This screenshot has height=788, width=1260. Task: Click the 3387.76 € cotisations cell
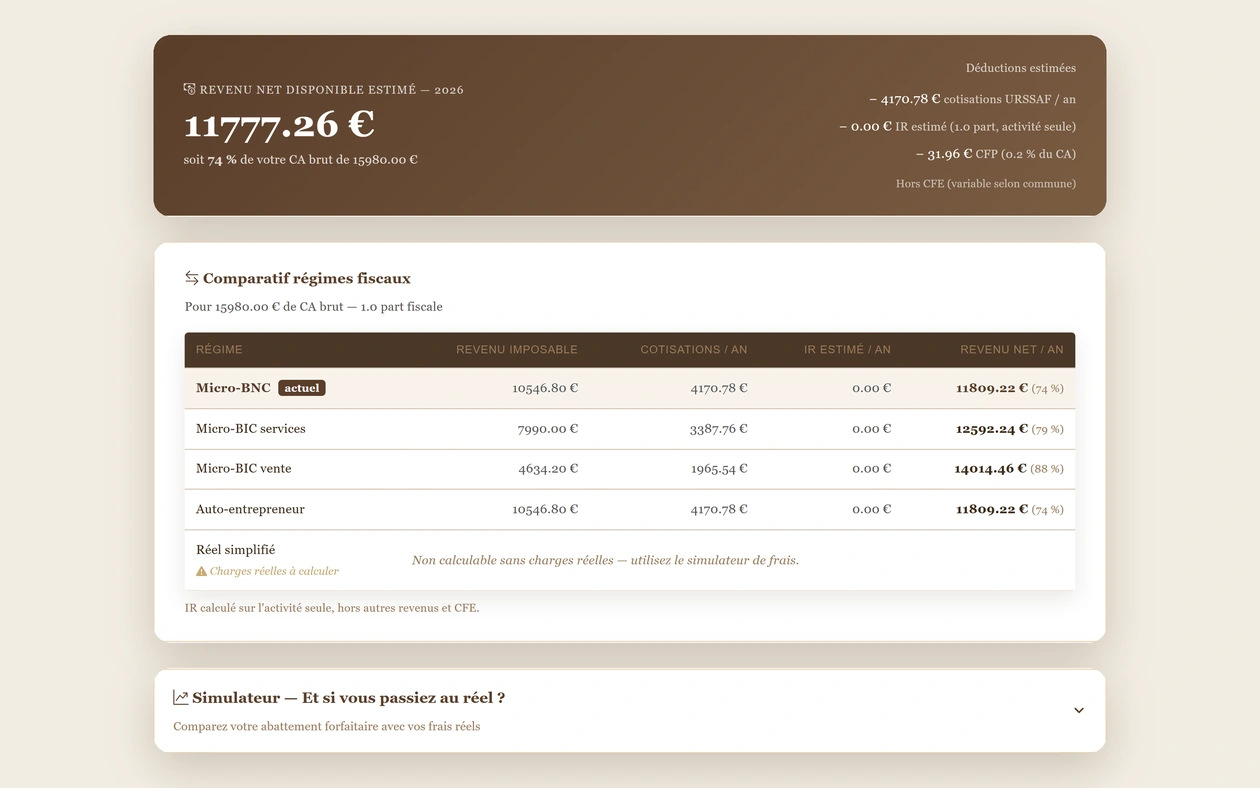click(719, 429)
